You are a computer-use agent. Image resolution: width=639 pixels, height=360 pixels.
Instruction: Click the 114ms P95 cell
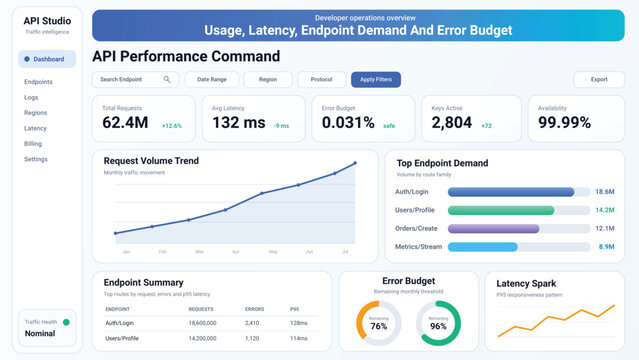(x=299, y=338)
